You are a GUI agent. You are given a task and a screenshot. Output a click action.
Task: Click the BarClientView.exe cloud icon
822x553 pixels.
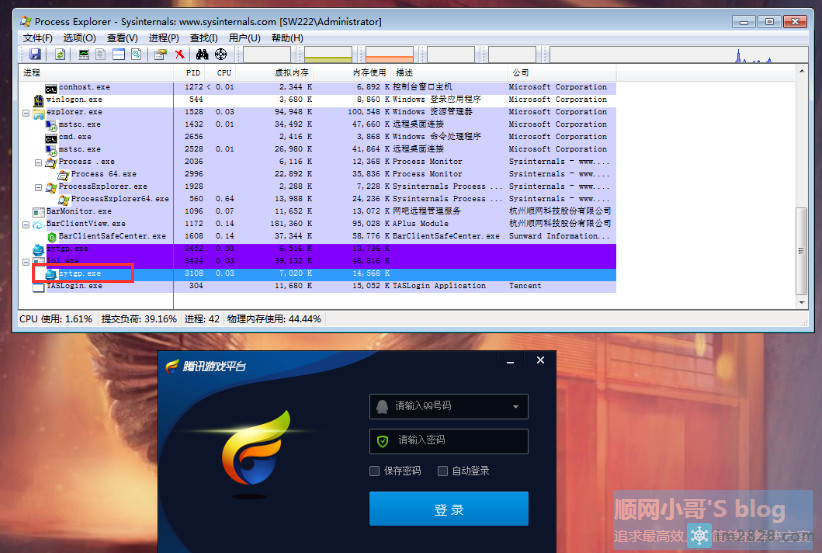pyautogui.click(x=38, y=224)
